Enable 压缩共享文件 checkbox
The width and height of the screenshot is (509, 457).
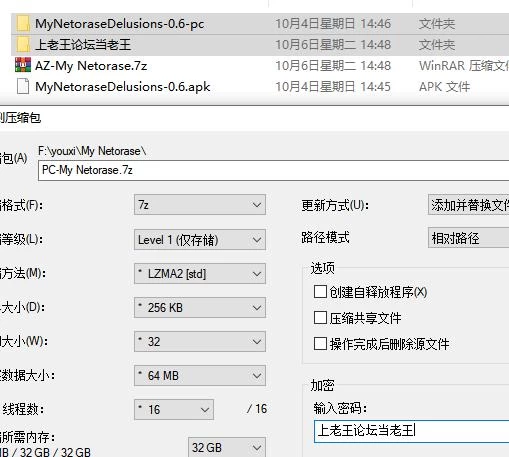coord(320,318)
